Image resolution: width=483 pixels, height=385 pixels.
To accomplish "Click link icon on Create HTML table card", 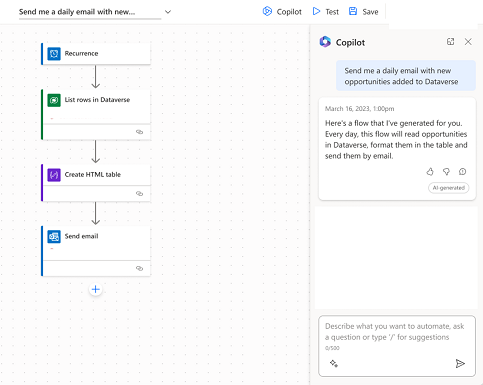I will tap(140, 194).
